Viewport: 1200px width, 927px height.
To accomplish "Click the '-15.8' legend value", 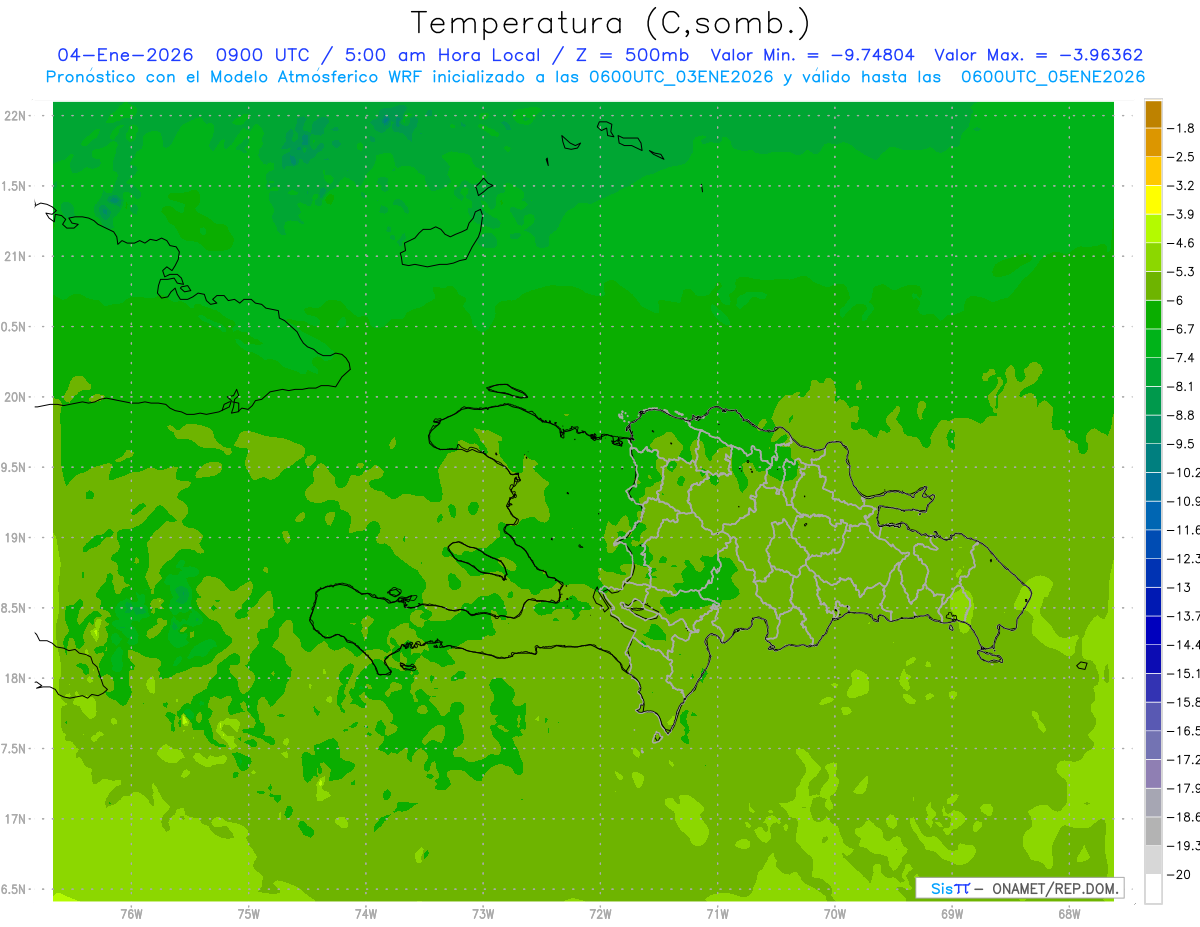I will [1183, 702].
